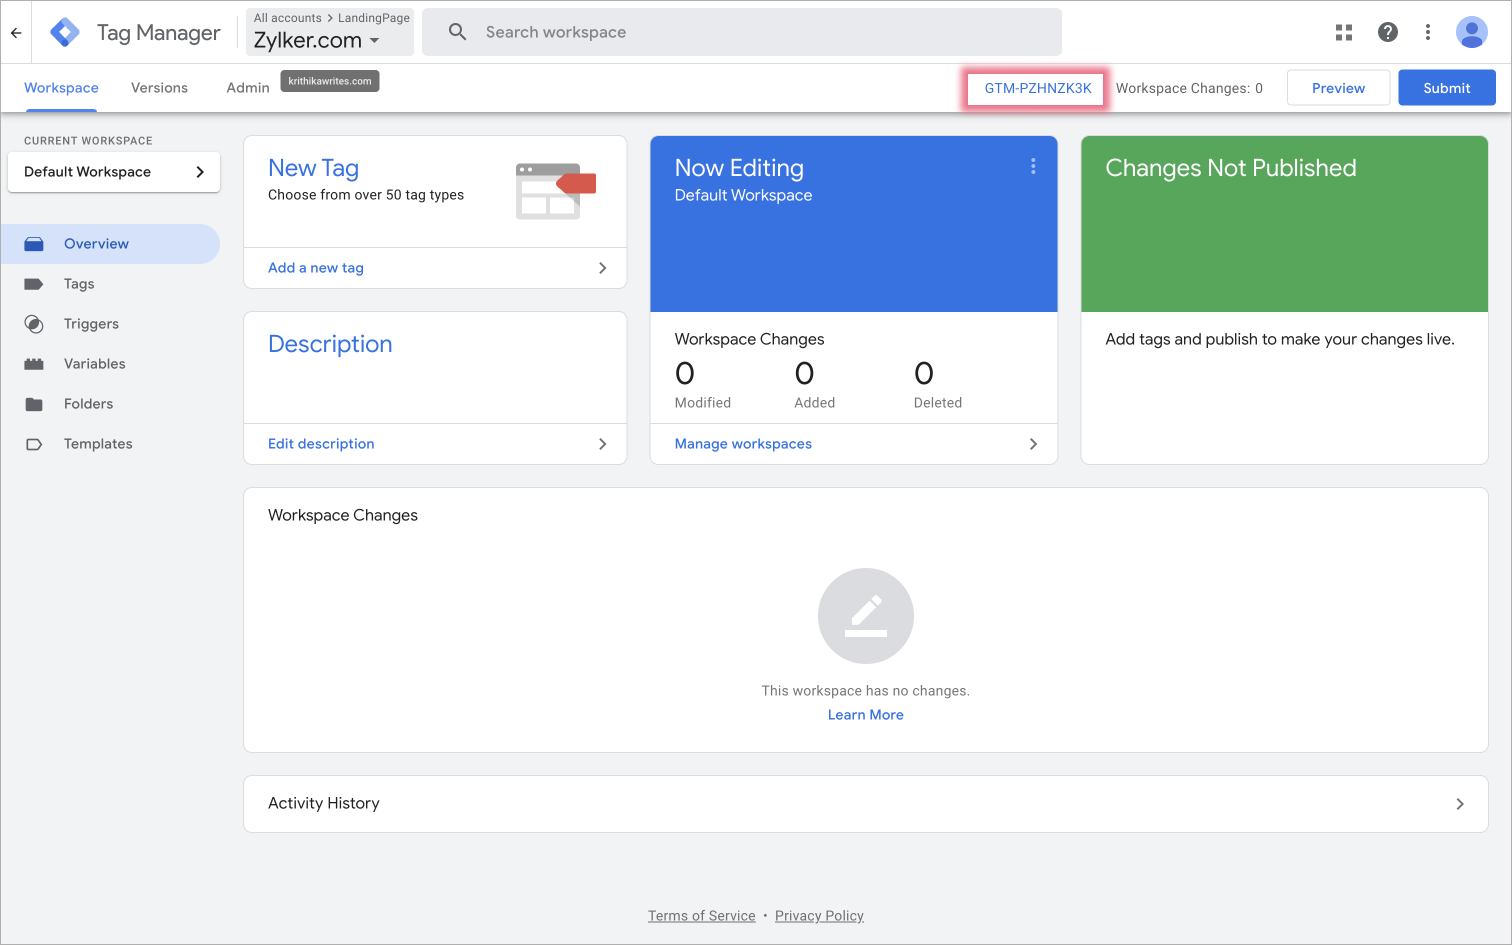Open the Zylker.com container dropdown
The image size is (1512, 945).
318,41
